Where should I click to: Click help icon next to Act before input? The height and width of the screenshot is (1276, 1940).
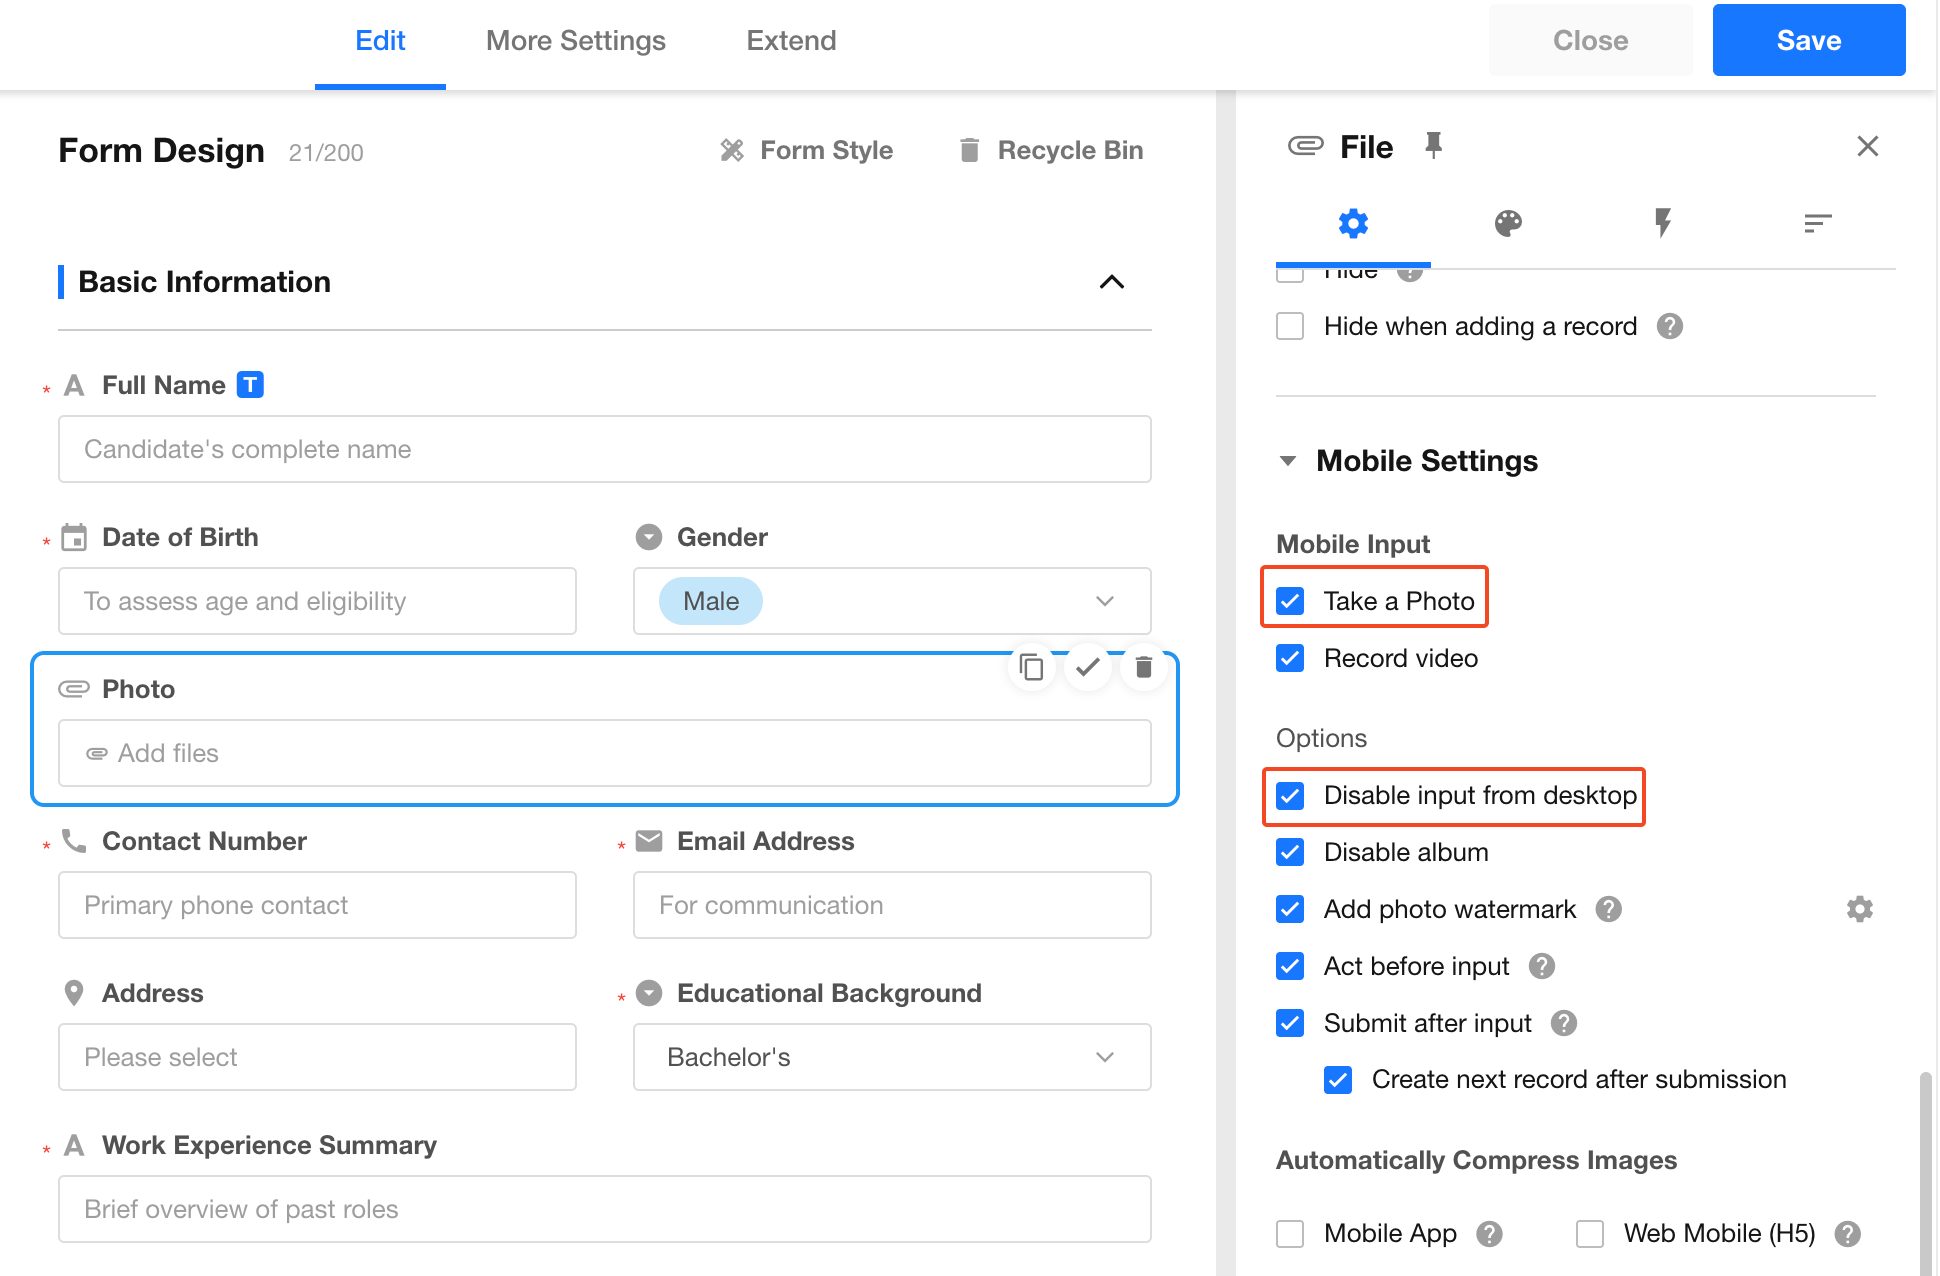(x=1542, y=966)
